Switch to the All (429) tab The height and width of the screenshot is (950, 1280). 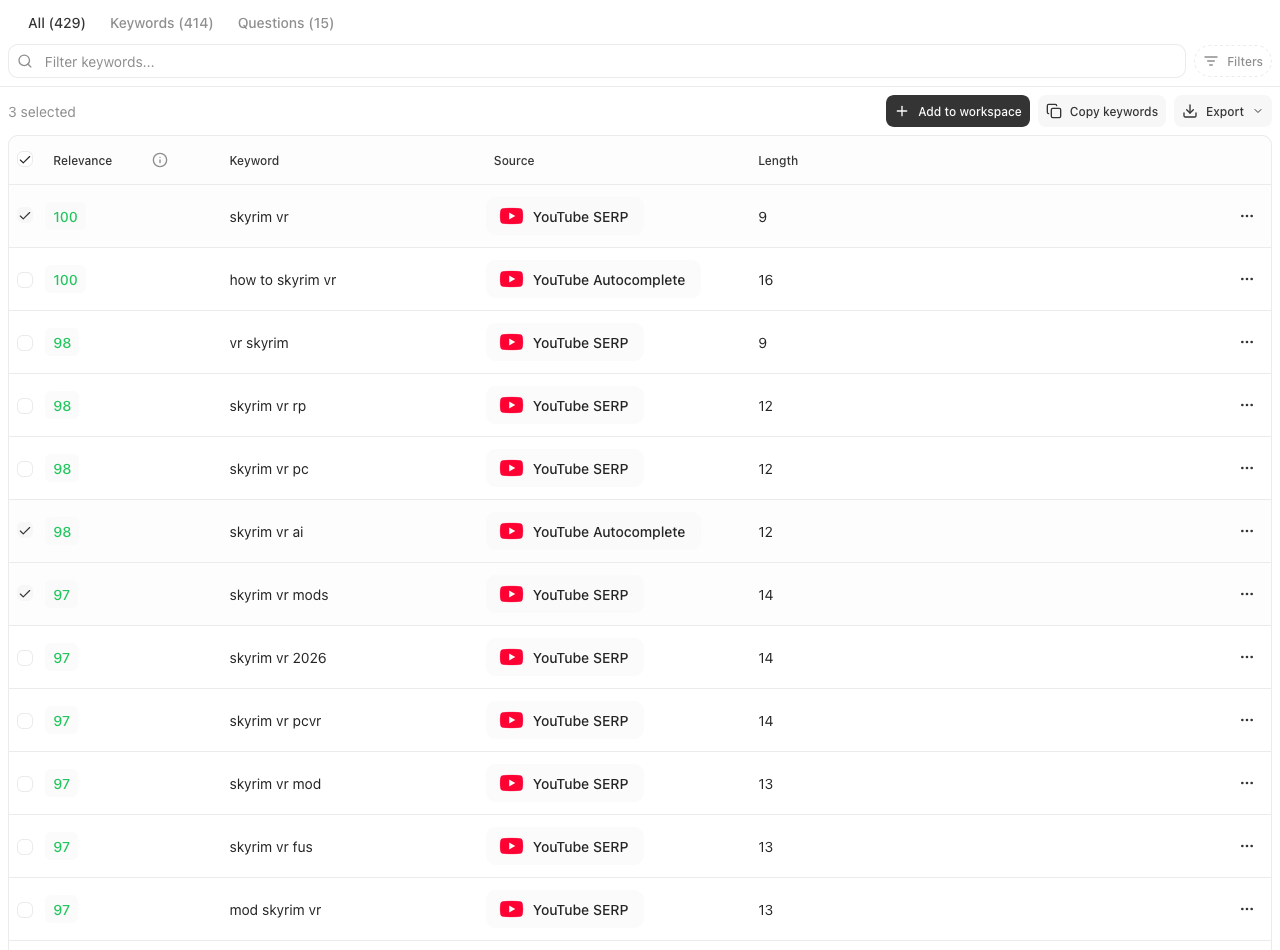coord(57,23)
